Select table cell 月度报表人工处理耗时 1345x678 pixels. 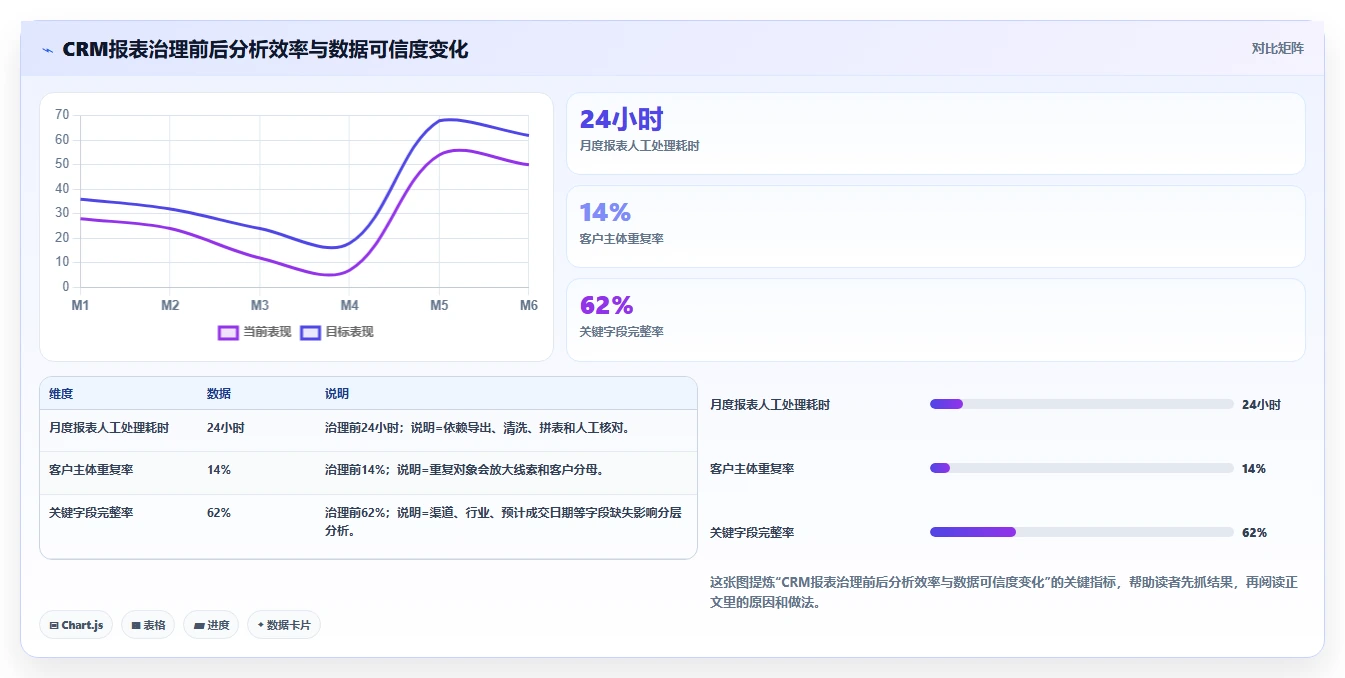click(x=109, y=427)
